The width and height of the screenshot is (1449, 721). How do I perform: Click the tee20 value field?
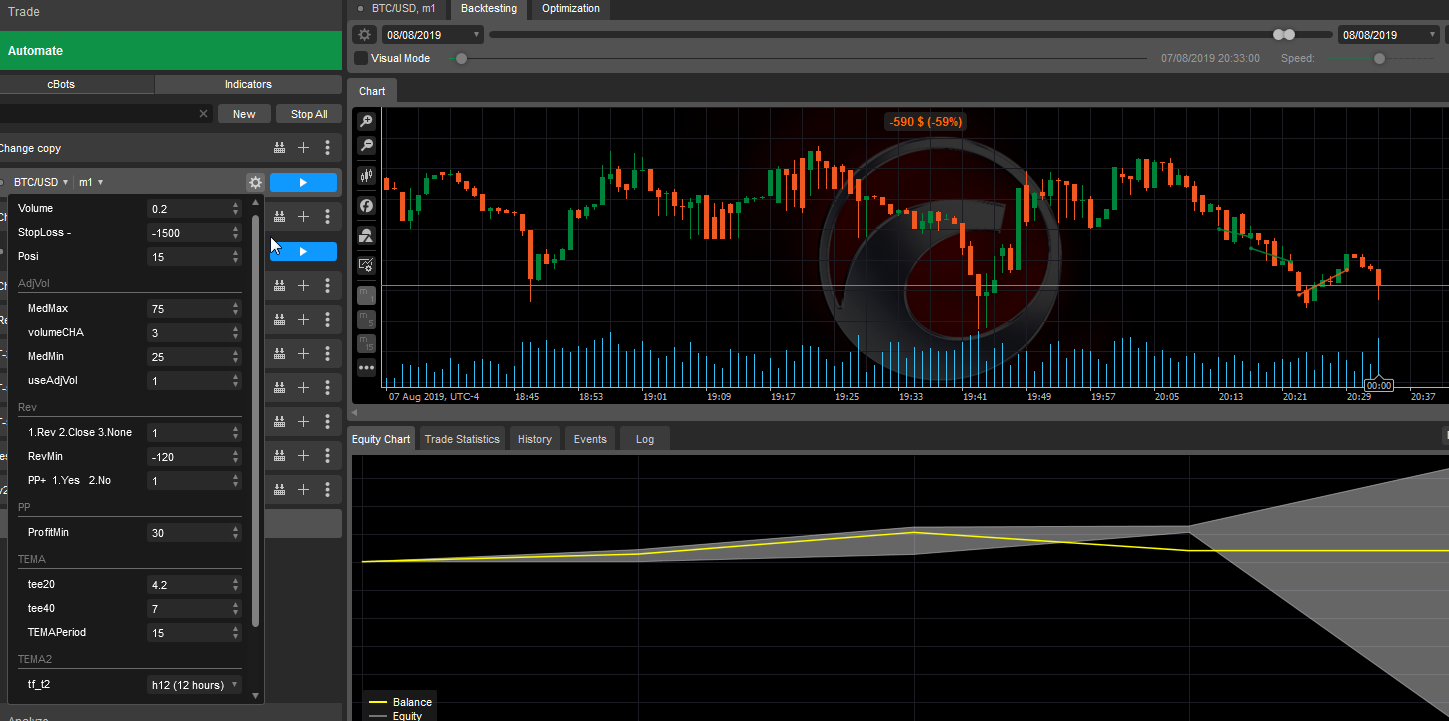pyautogui.click(x=194, y=585)
